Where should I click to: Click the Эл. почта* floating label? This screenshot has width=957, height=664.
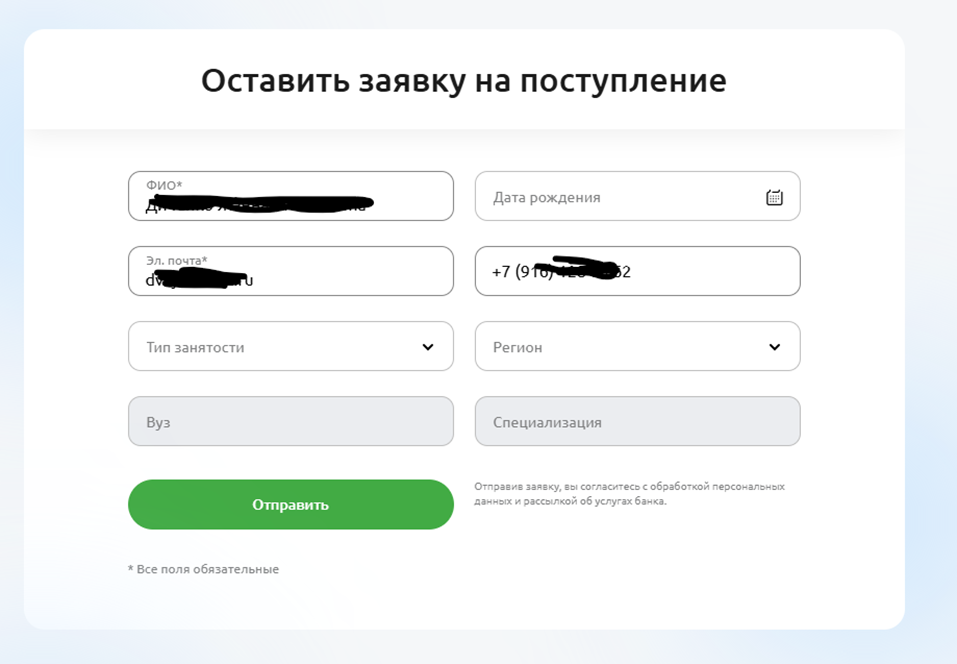(177, 260)
